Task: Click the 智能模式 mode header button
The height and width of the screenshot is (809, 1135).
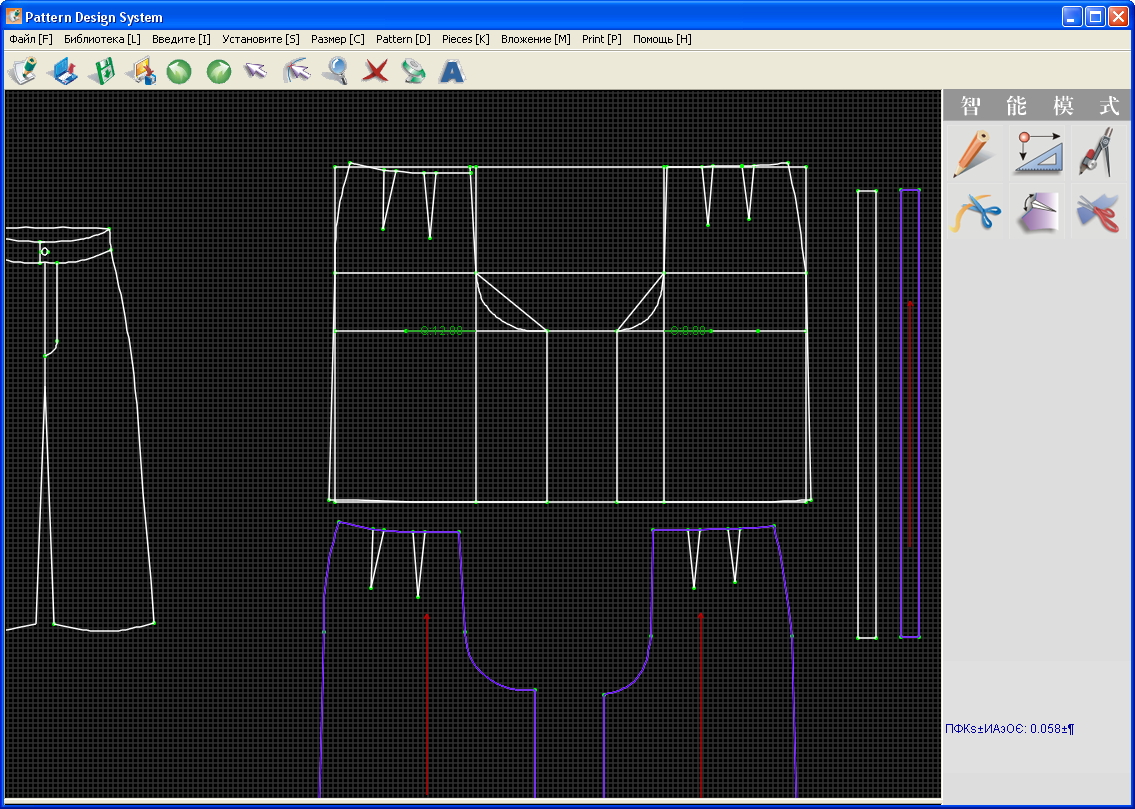Action: click(x=1037, y=106)
